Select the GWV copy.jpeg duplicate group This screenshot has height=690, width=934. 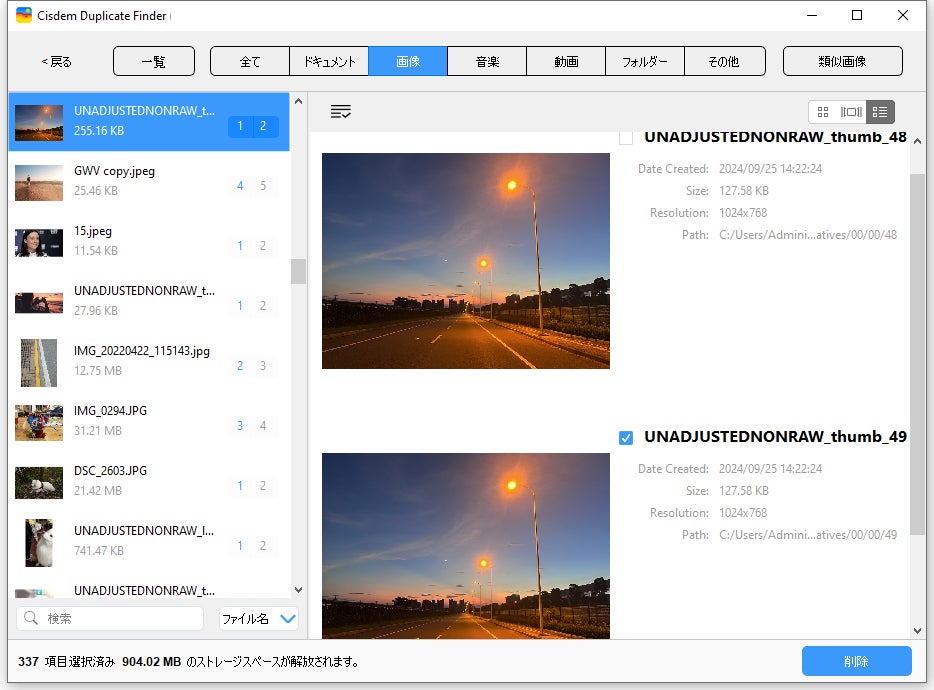(x=148, y=181)
